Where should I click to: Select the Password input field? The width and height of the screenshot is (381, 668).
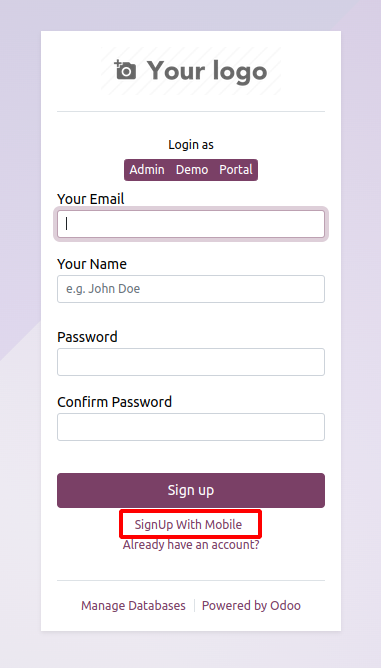coord(191,362)
